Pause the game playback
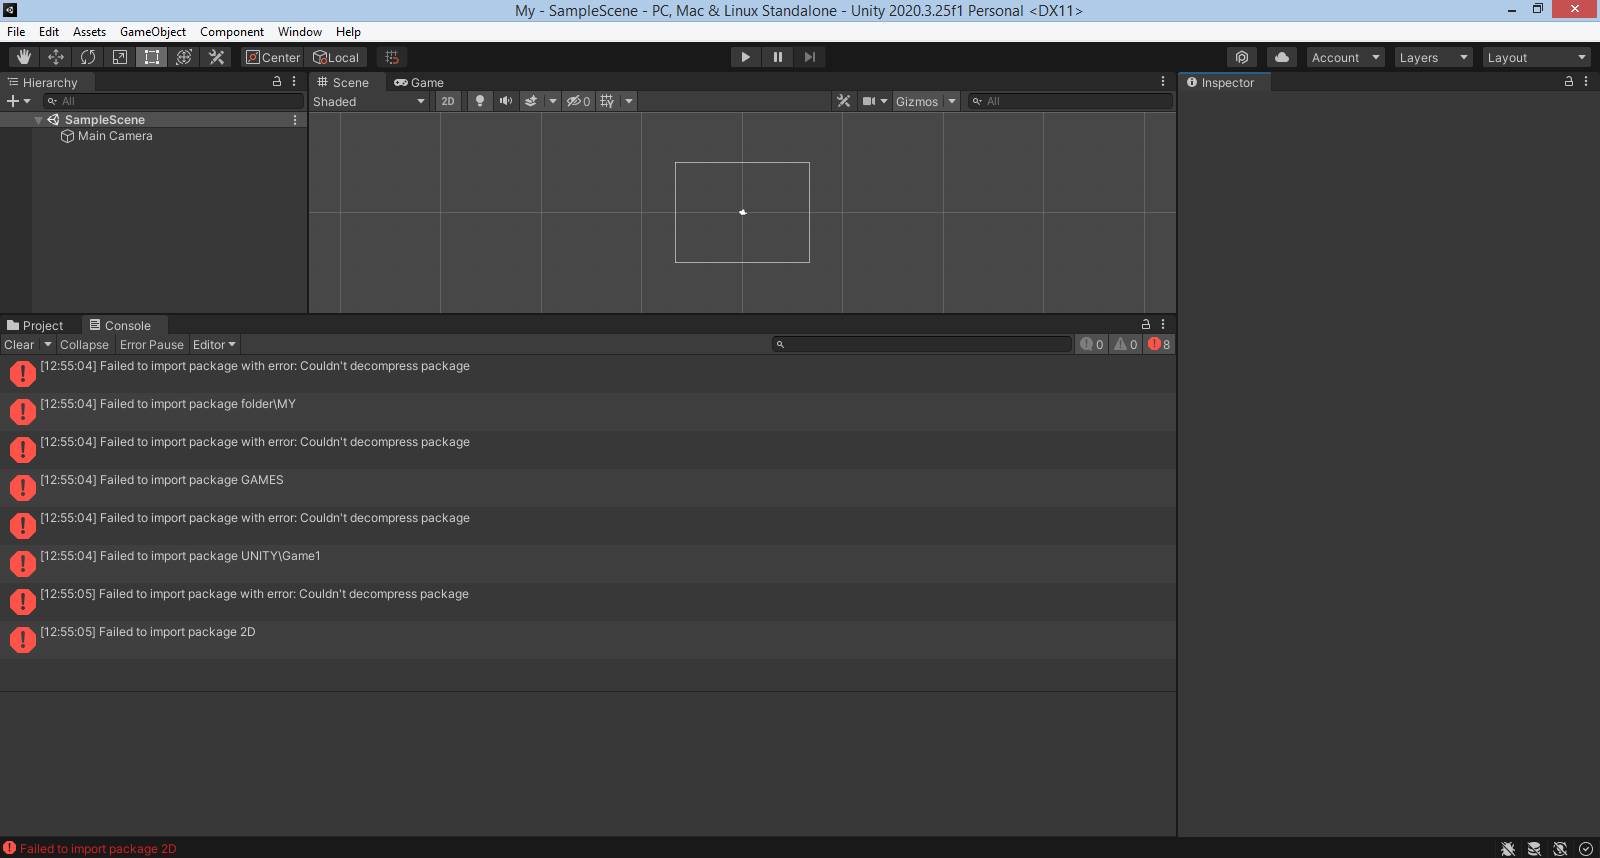 click(x=777, y=57)
